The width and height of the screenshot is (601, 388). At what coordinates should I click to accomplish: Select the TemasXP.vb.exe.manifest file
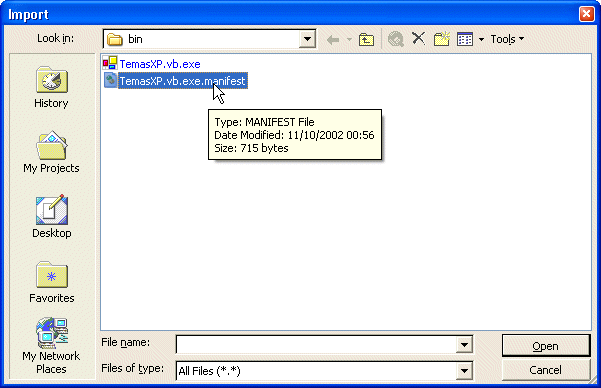pos(182,81)
